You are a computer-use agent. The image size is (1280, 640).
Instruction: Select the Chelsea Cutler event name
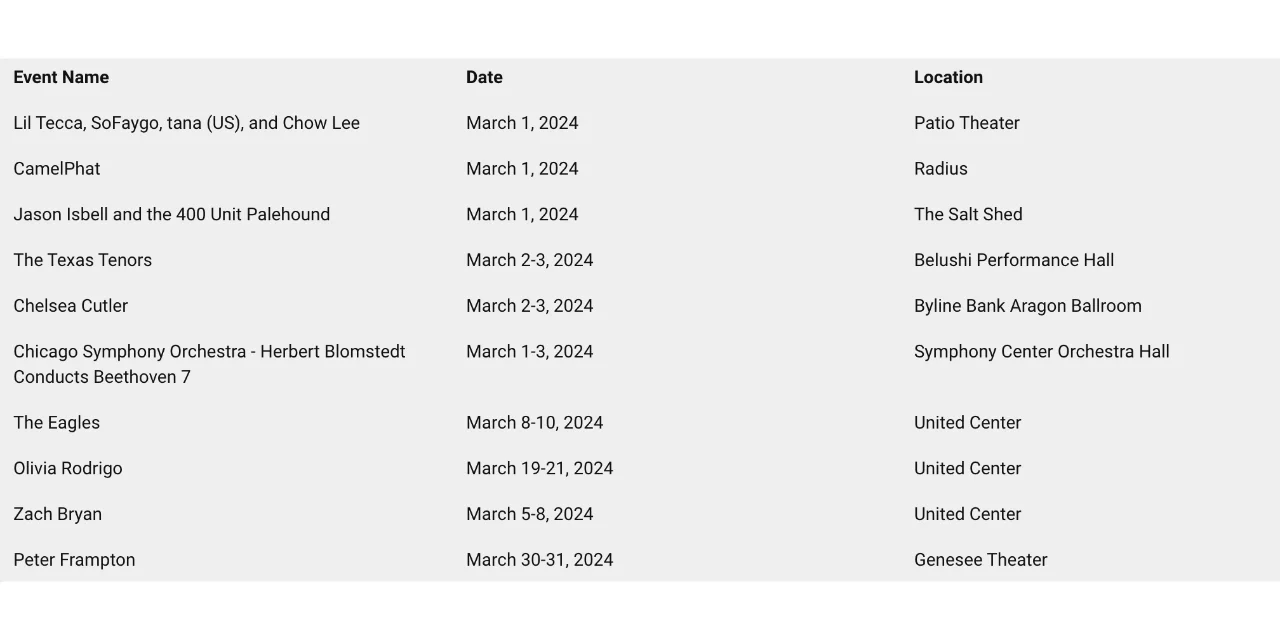(x=70, y=306)
